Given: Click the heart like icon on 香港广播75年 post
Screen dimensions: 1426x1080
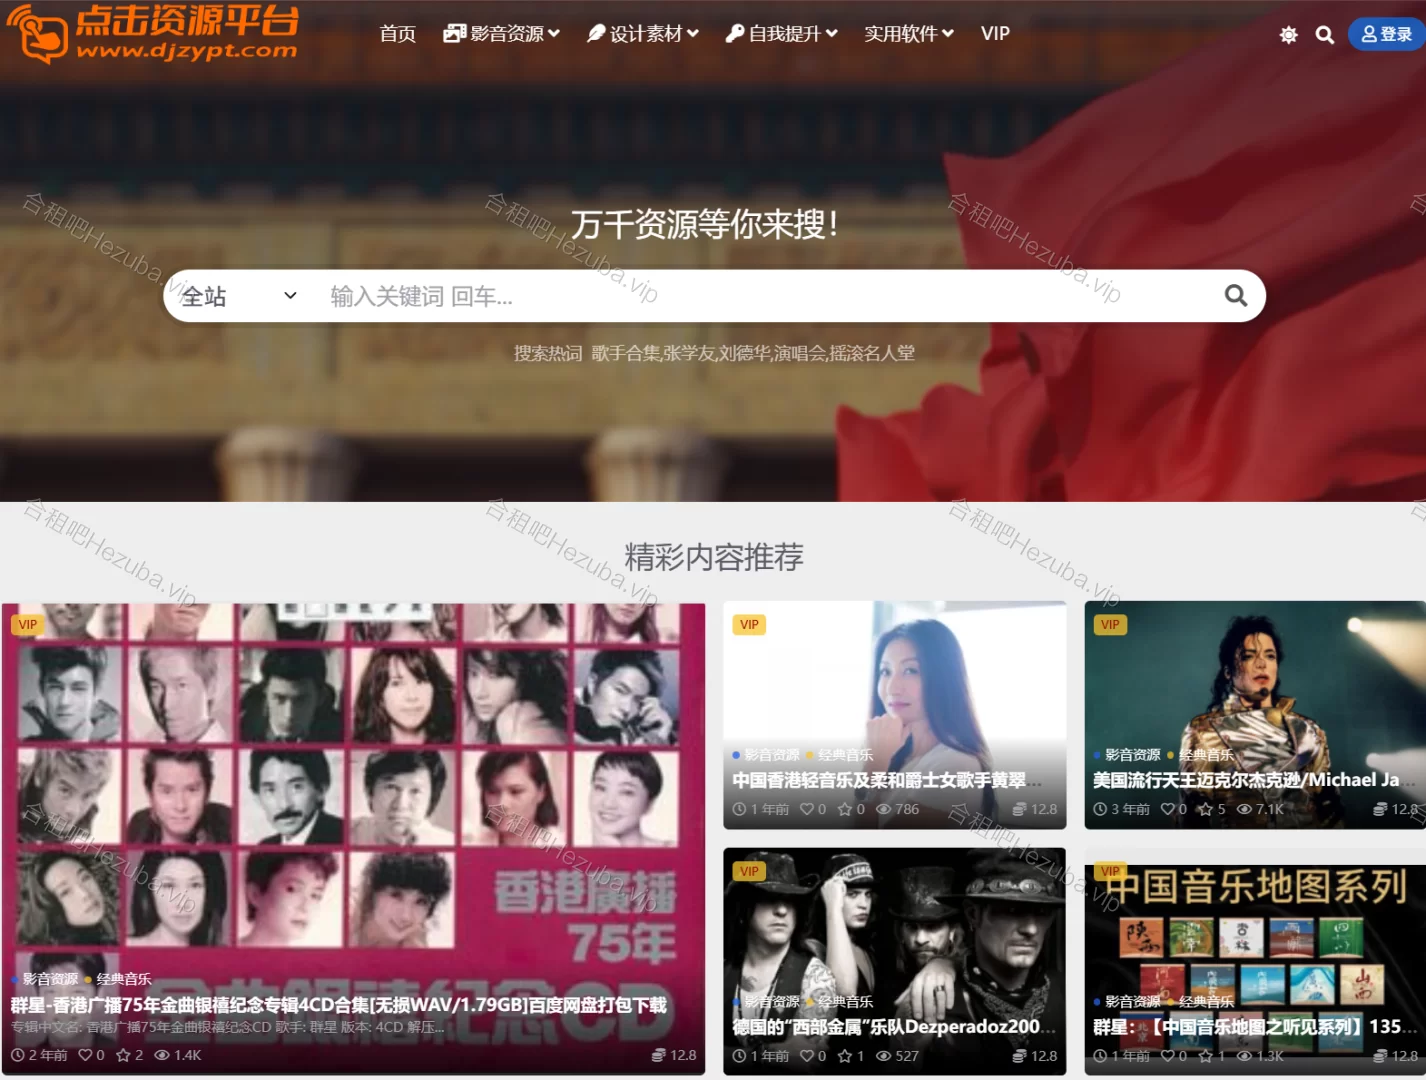Looking at the screenshot, I should tap(85, 1055).
